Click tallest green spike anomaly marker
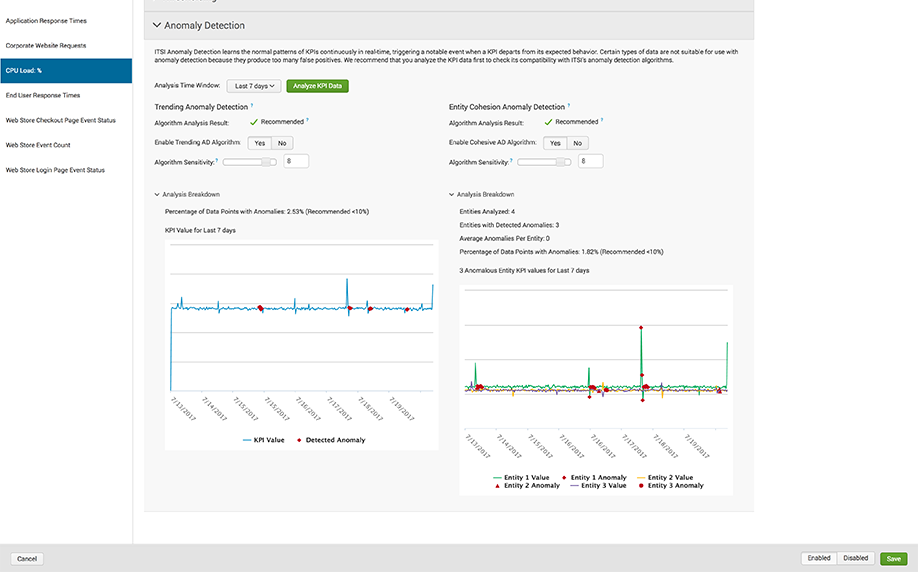This screenshot has width=918, height=572. [641, 328]
